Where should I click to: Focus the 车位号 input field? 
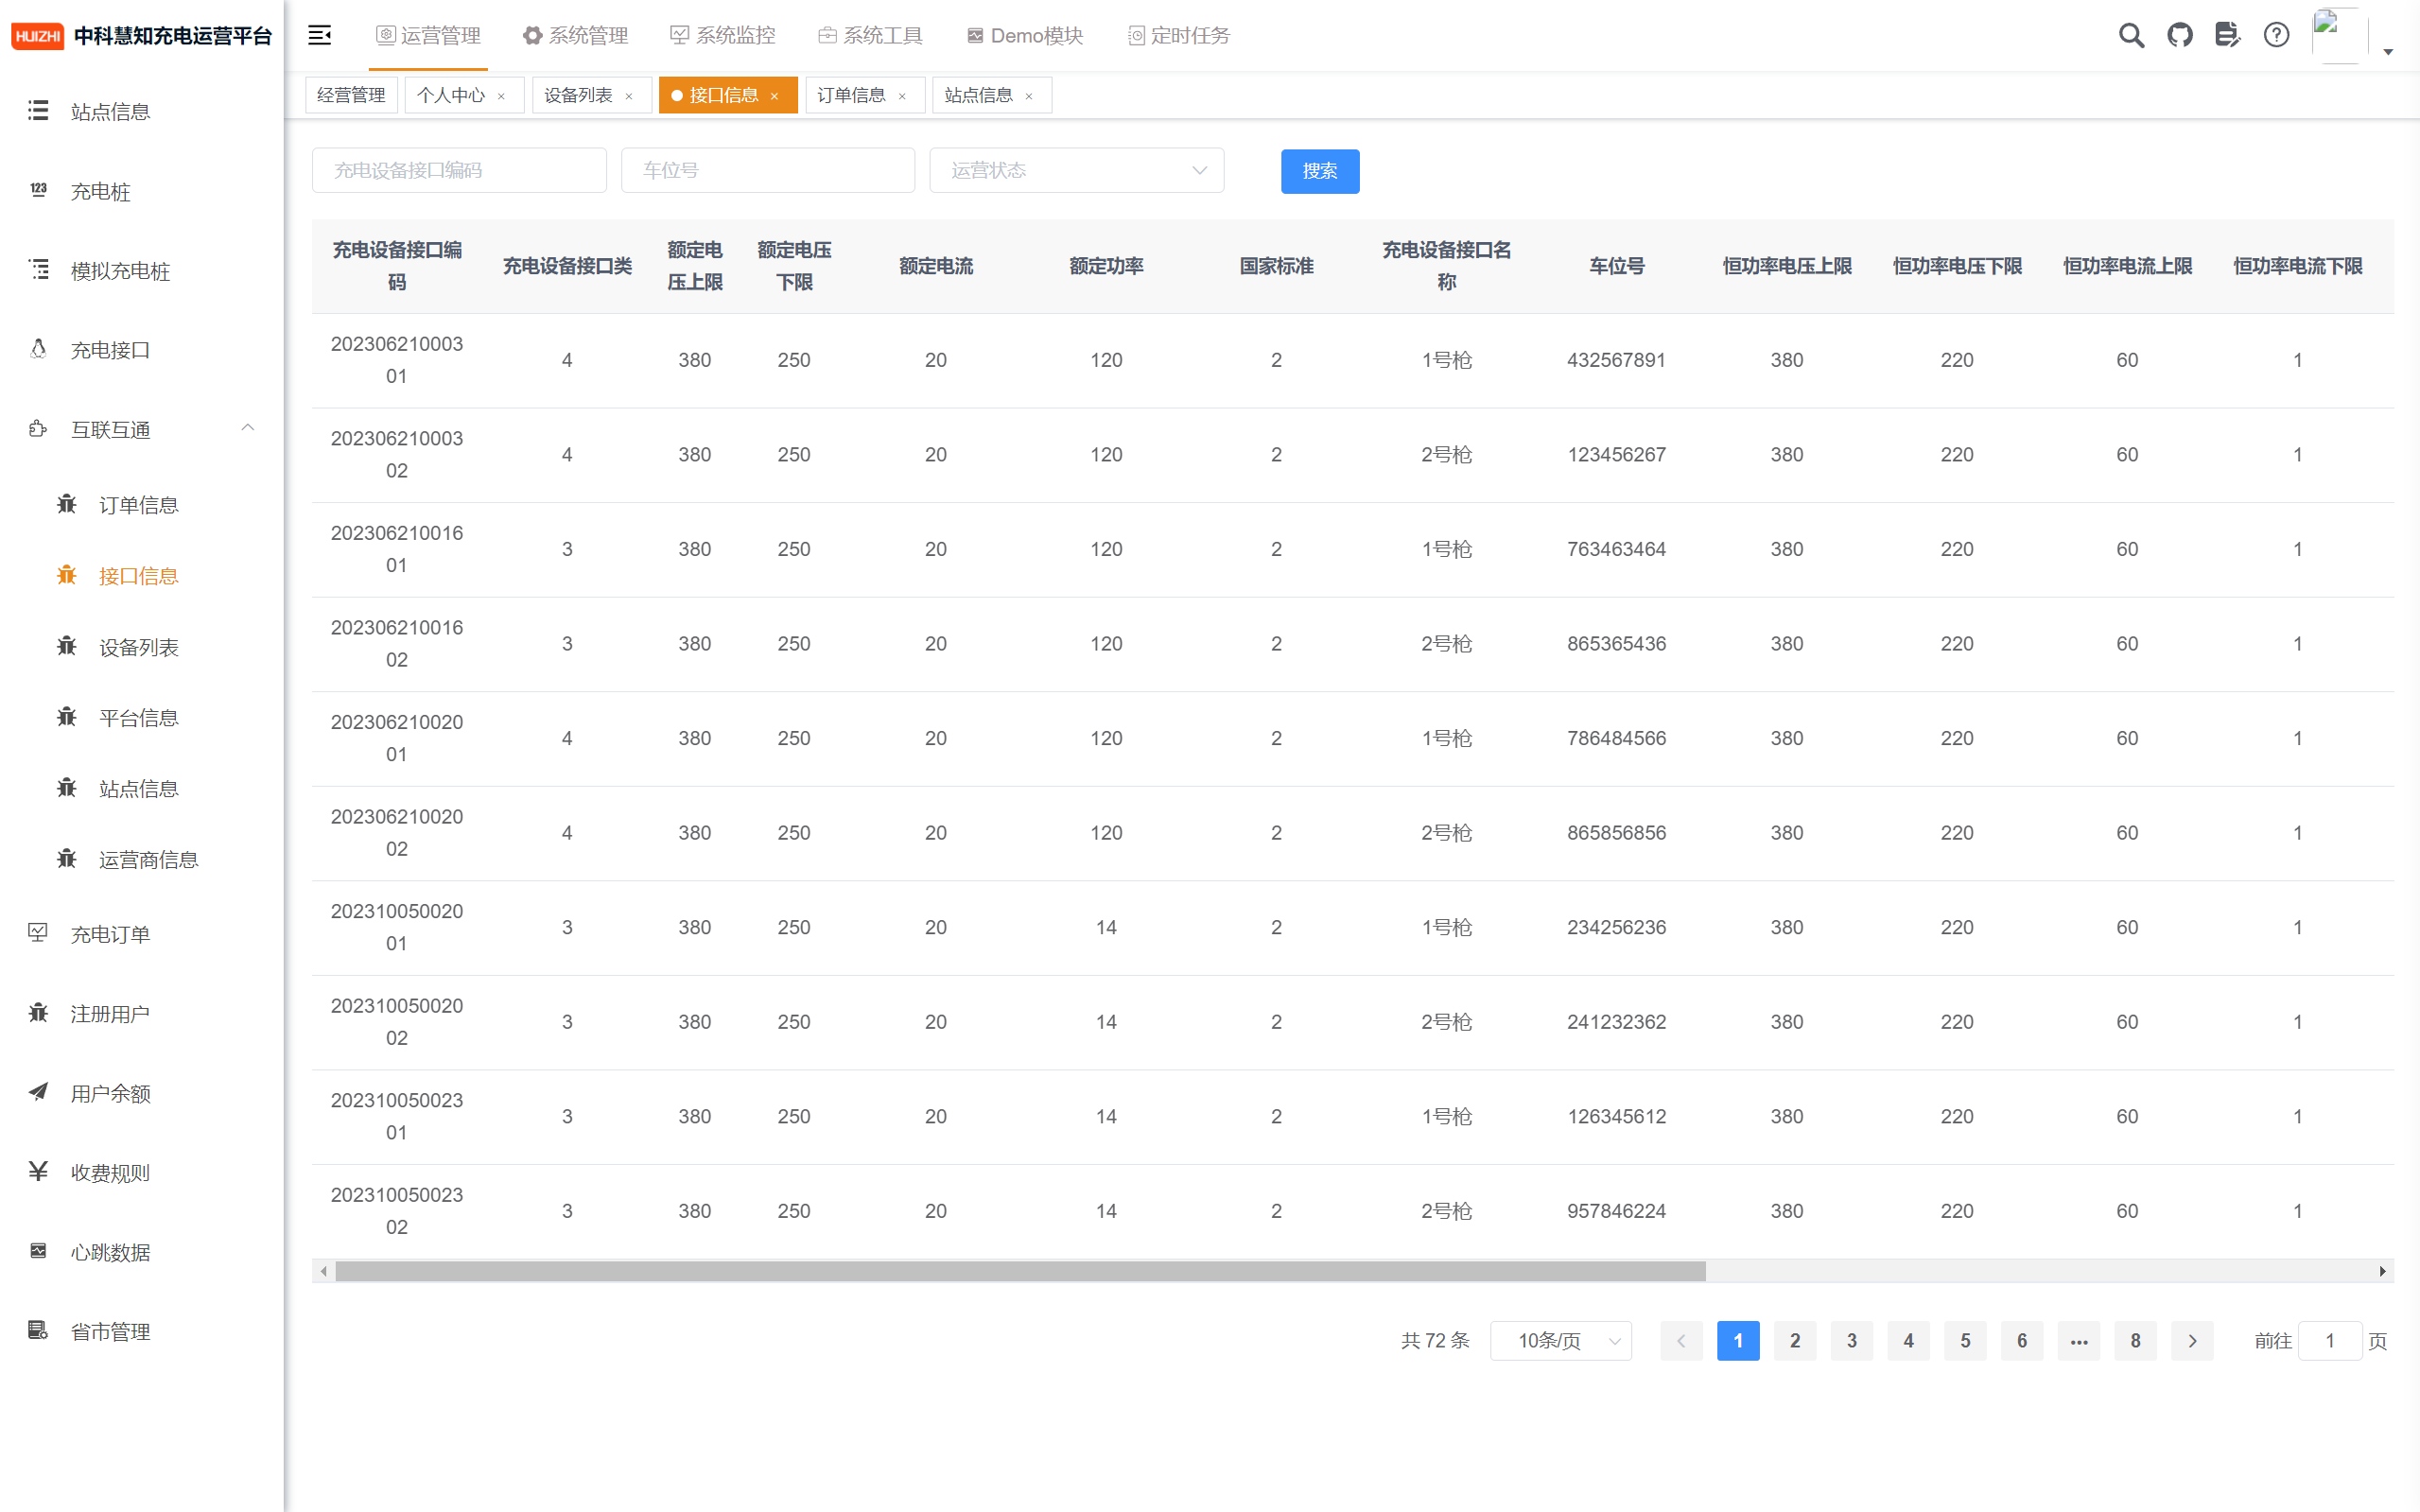(768, 170)
